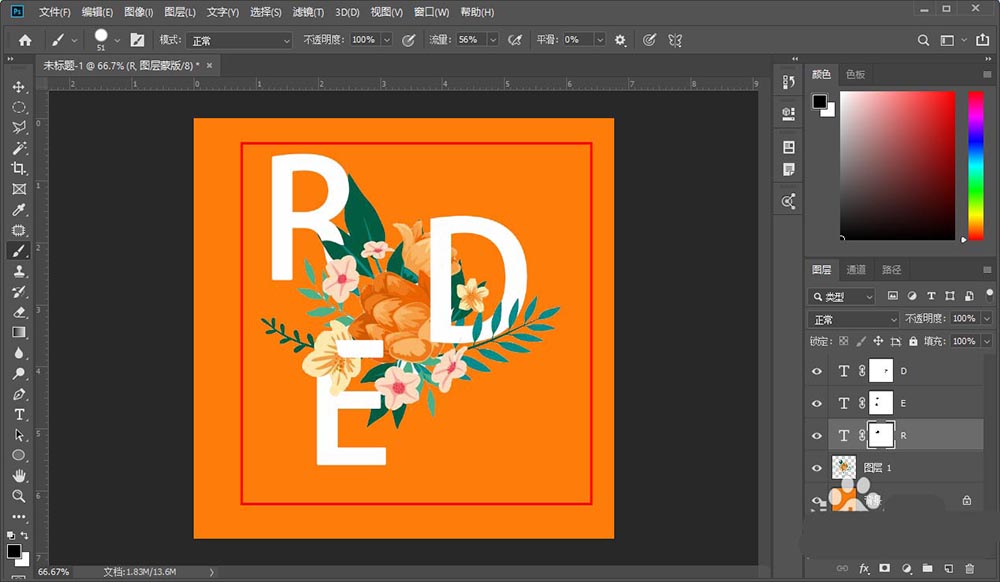Open brush preset picker arrow

[x=117, y=40]
